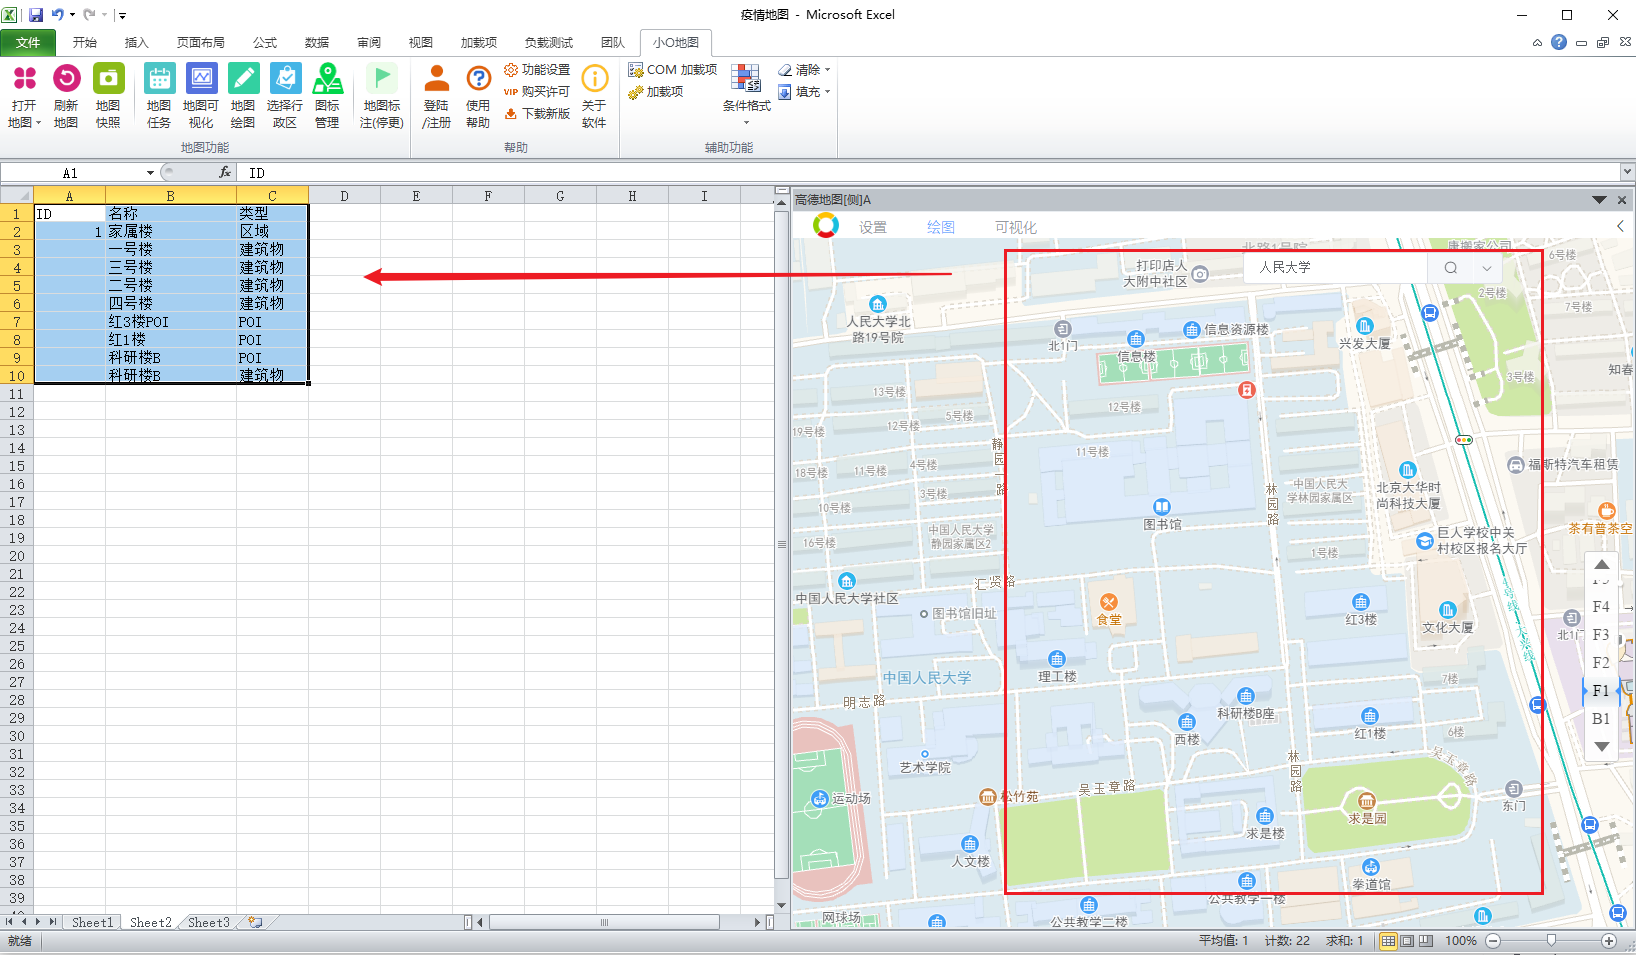Open the 高德地图 task pane options arrow
Image resolution: width=1636 pixels, height=955 pixels.
1599,200
